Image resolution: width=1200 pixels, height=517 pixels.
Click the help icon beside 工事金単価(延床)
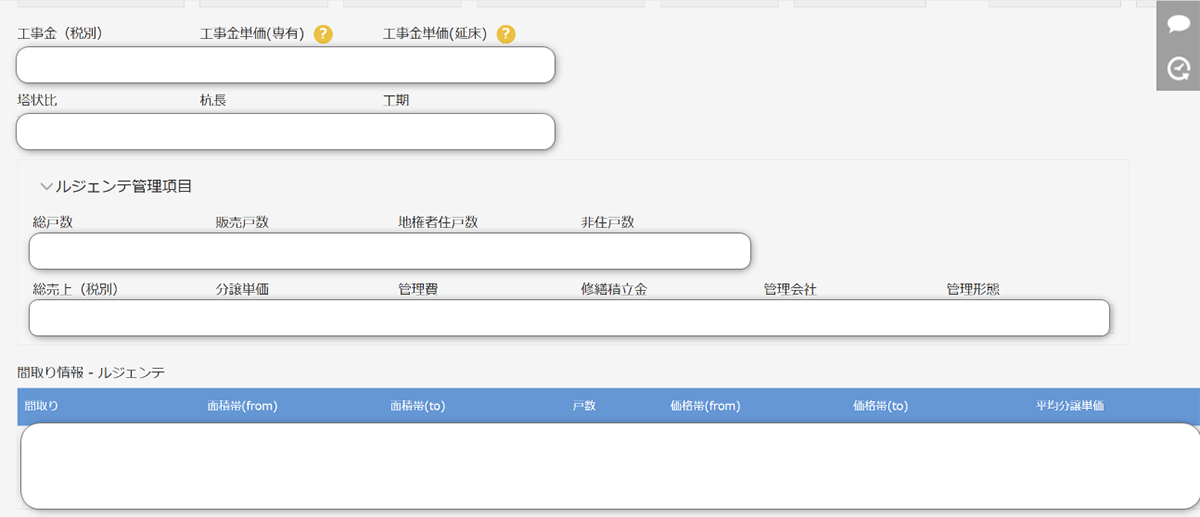tap(506, 34)
